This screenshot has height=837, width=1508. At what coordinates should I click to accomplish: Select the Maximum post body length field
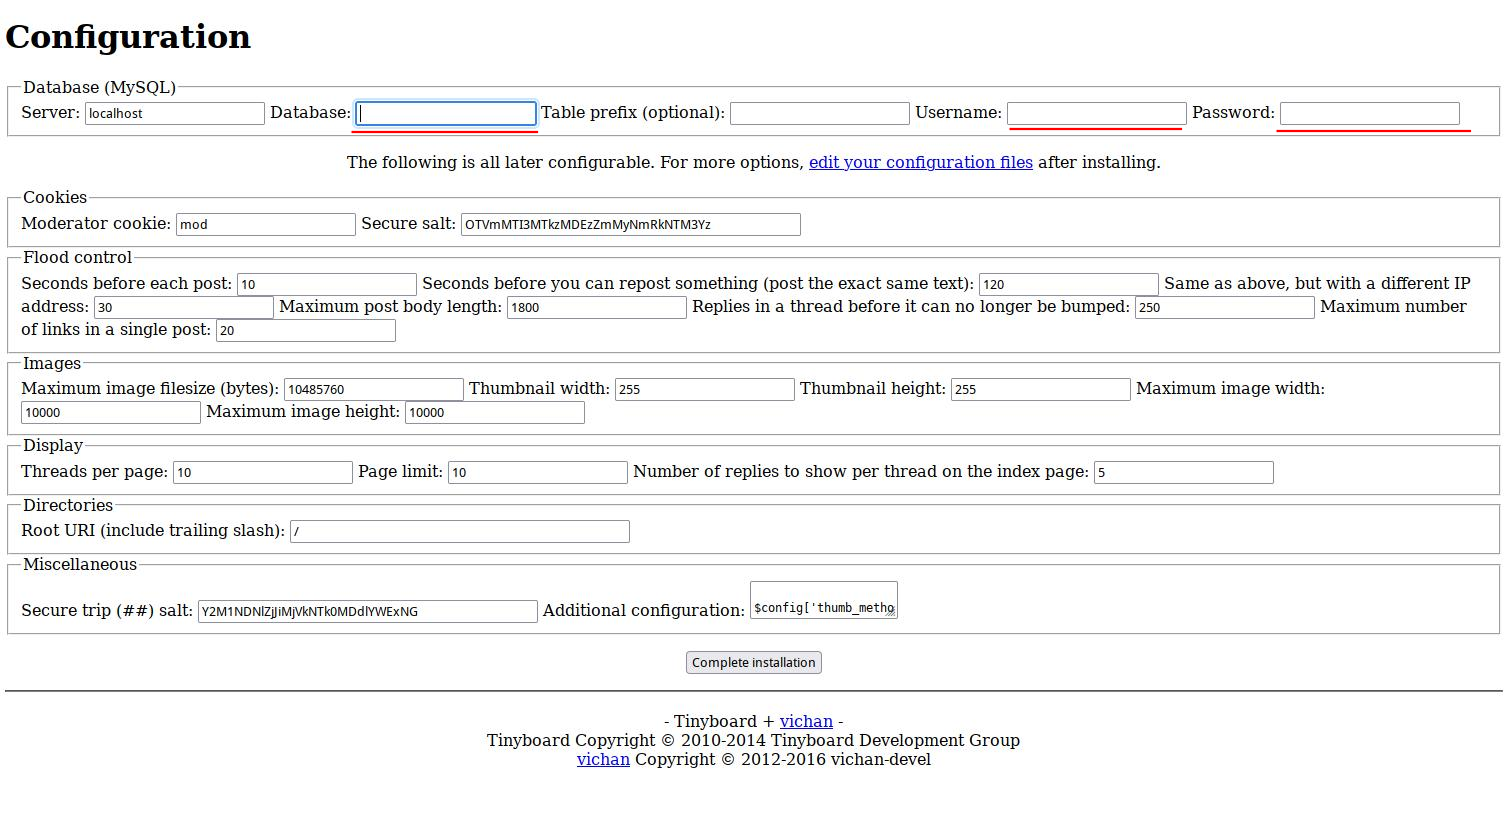coord(597,307)
